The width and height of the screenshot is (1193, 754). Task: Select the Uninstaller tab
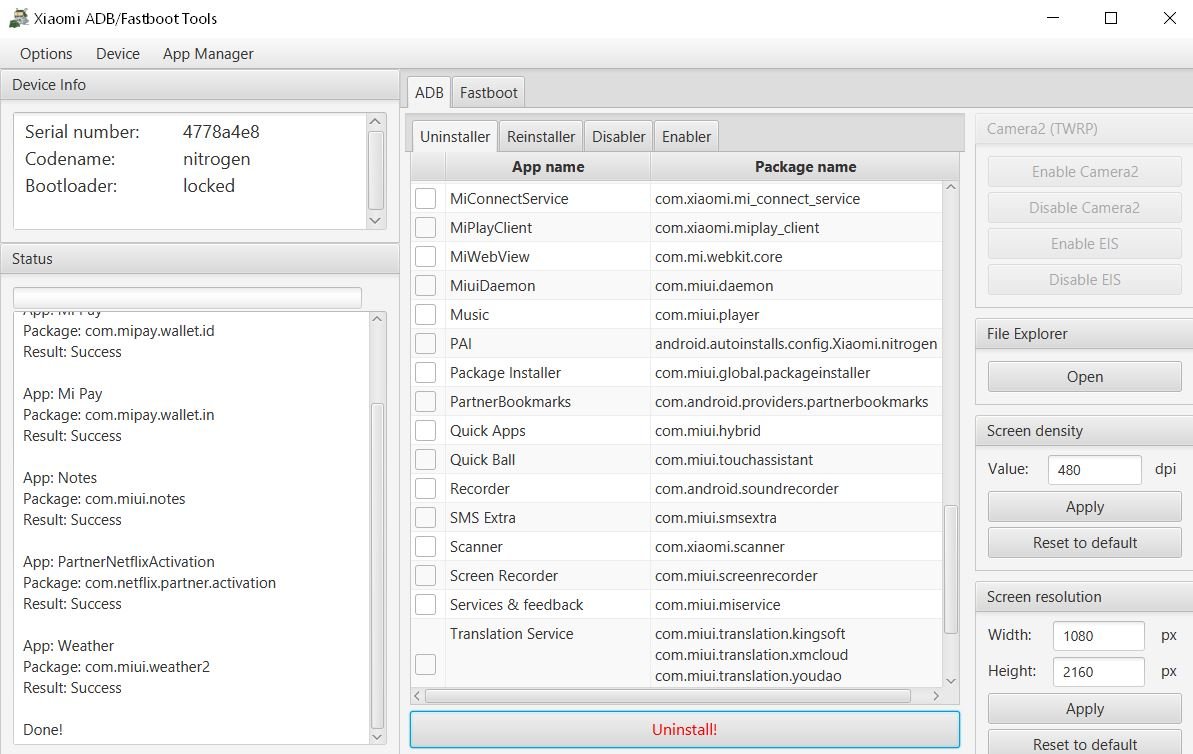pyautogui.click(x=454, y=136)
